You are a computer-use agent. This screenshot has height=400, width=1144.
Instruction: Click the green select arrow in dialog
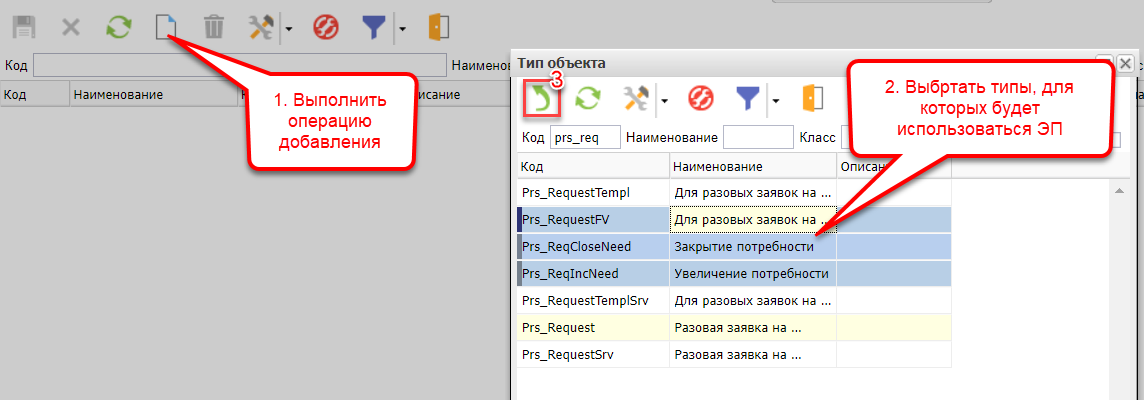click(542, 98)
